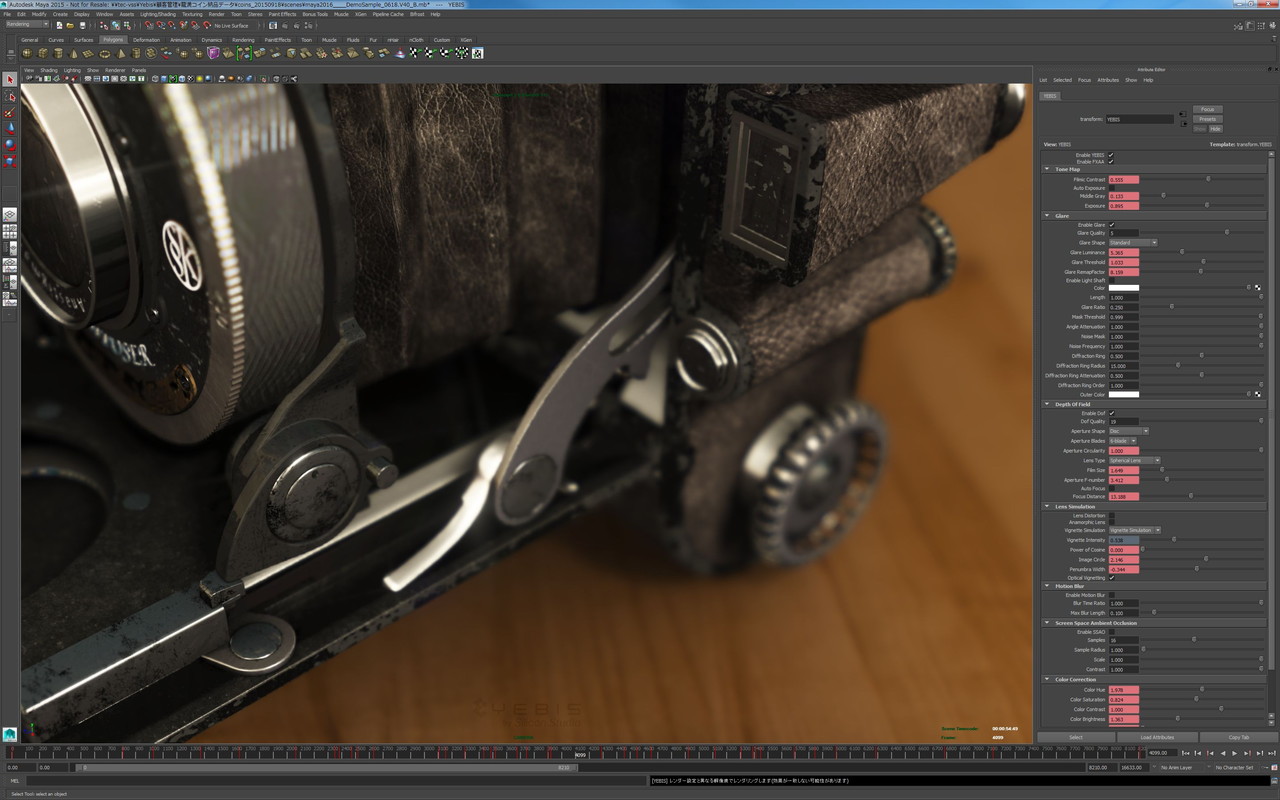Click the play forward button
Viewport: 1280px width, 800px height.
[x=1234, y=753]
